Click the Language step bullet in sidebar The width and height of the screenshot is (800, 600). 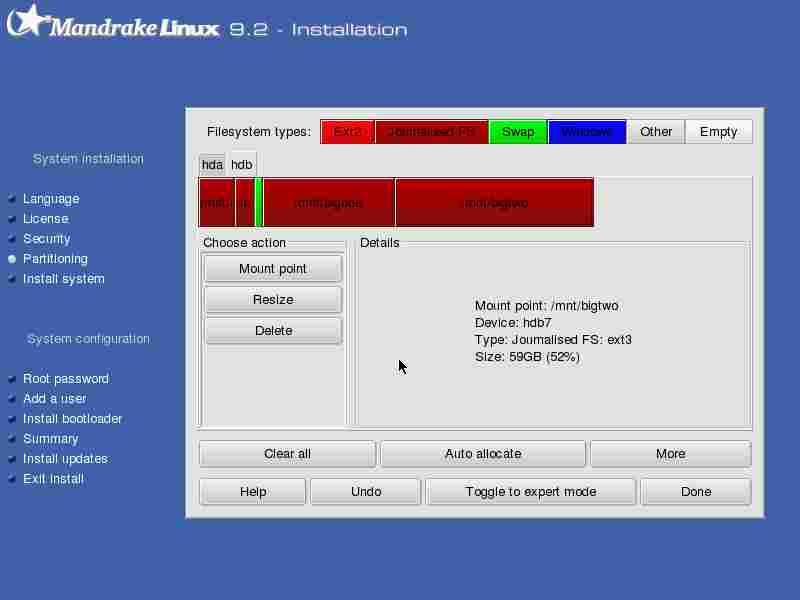coord(12,199)
